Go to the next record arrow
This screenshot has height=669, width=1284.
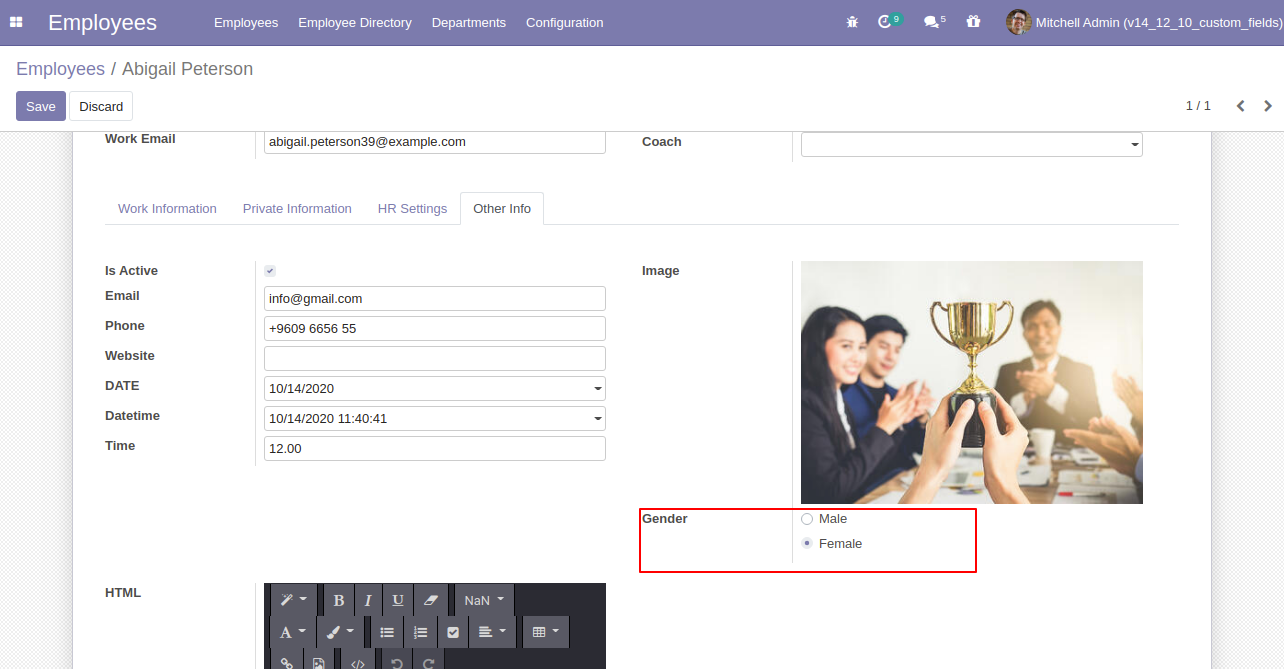[x=1268, y=106]
